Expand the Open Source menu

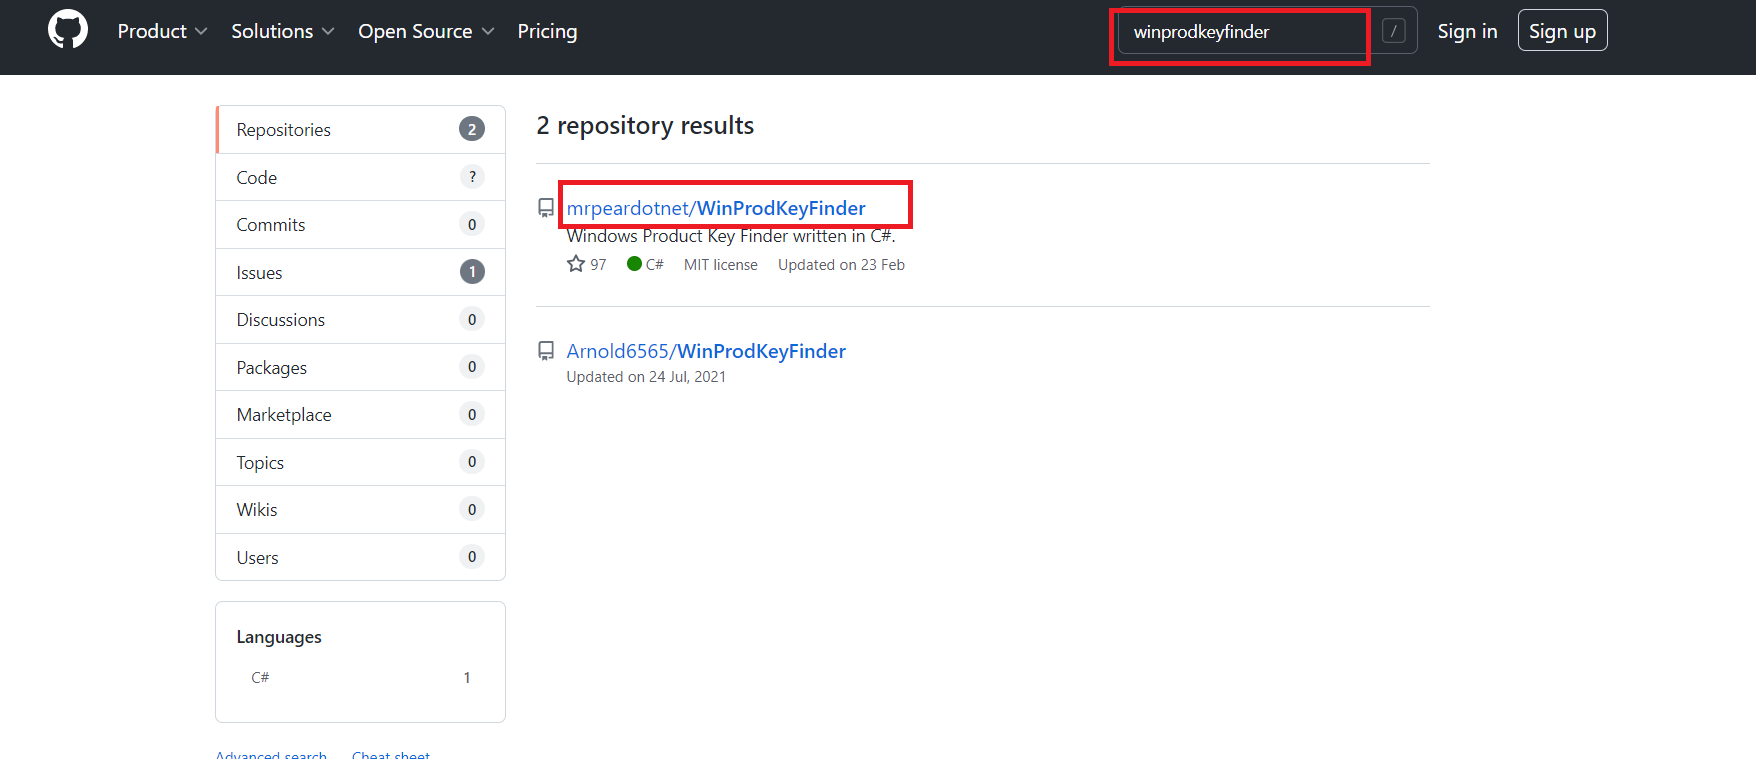[426, 31]
